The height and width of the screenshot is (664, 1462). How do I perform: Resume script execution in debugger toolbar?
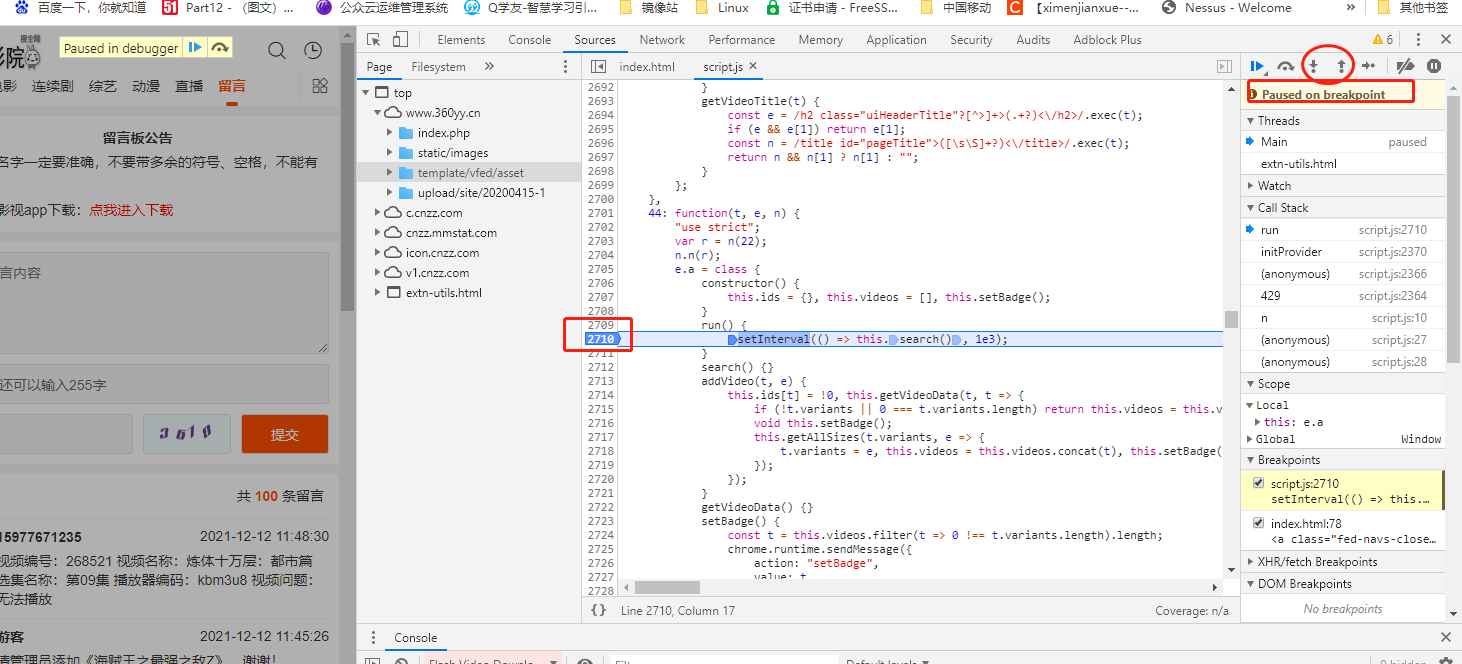(x=1258, y=66)
